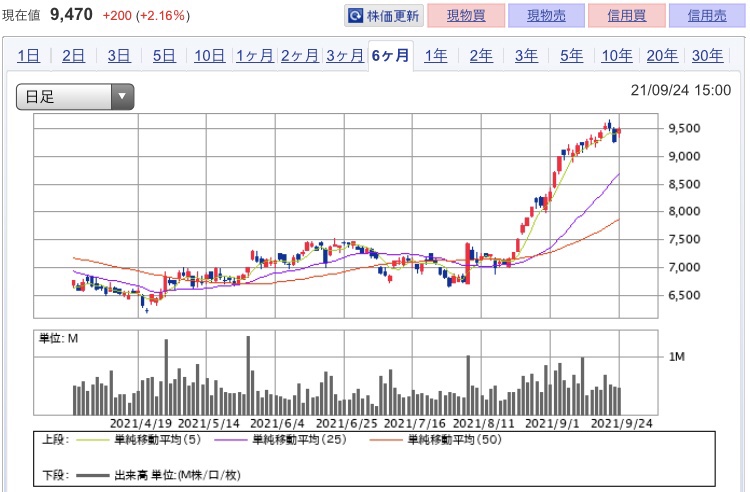Click the 7,500 price axis label
The height and width of the screenshot is (492, 750).
[684, 239]
